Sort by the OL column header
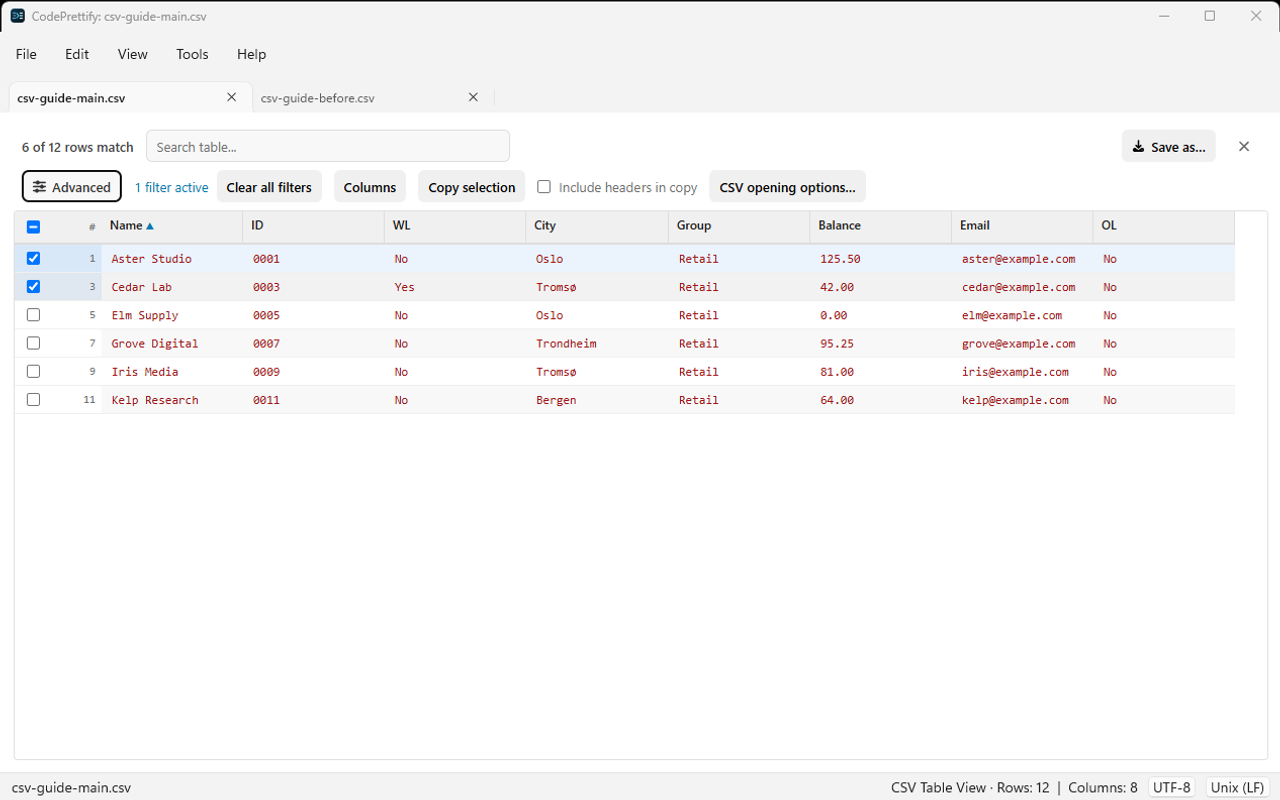1280x800 pixels. (x=1164, y=226)
